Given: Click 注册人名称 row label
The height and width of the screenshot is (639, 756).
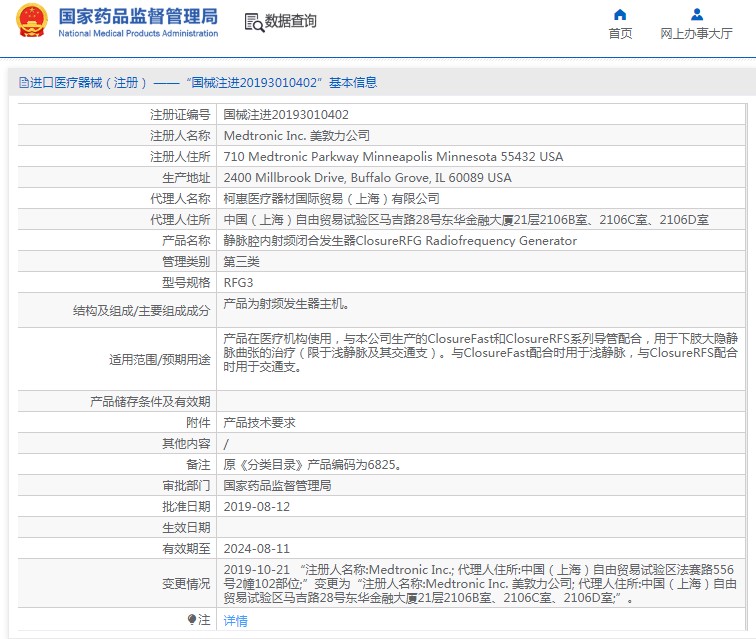Looking at the screenshot, I should [x=180, y=136].
